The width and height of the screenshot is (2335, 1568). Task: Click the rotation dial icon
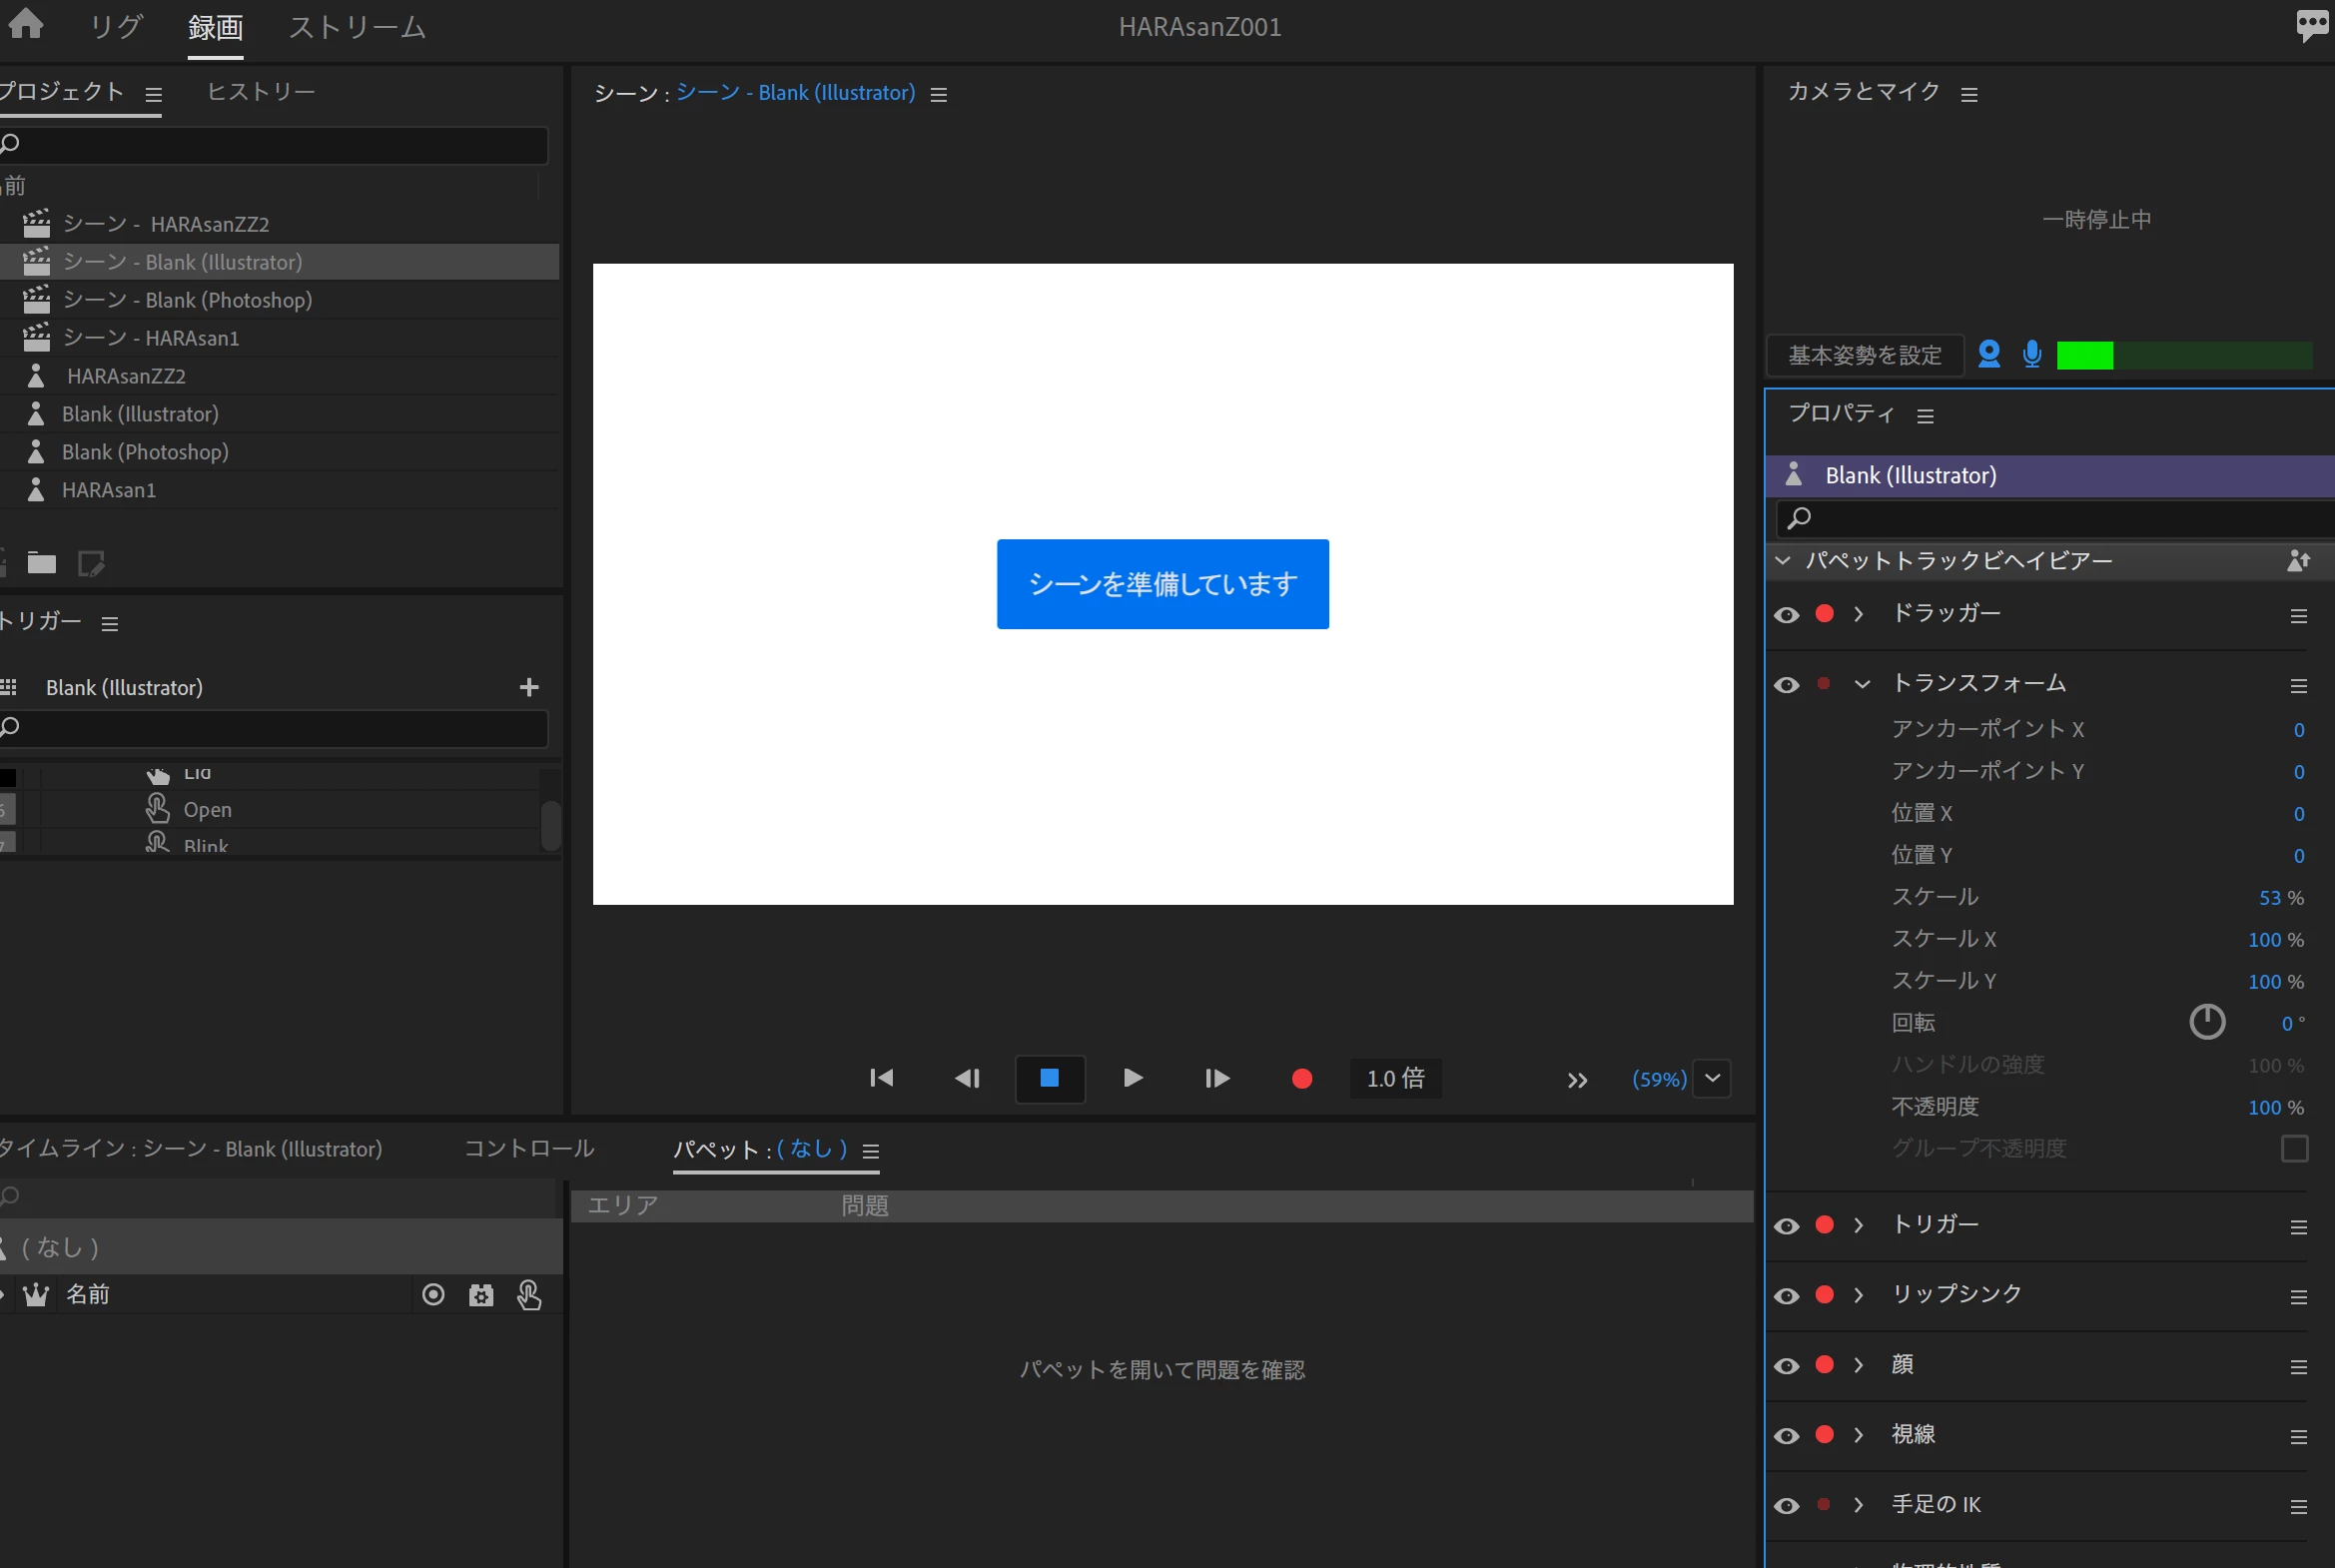pos(2206,1022)
